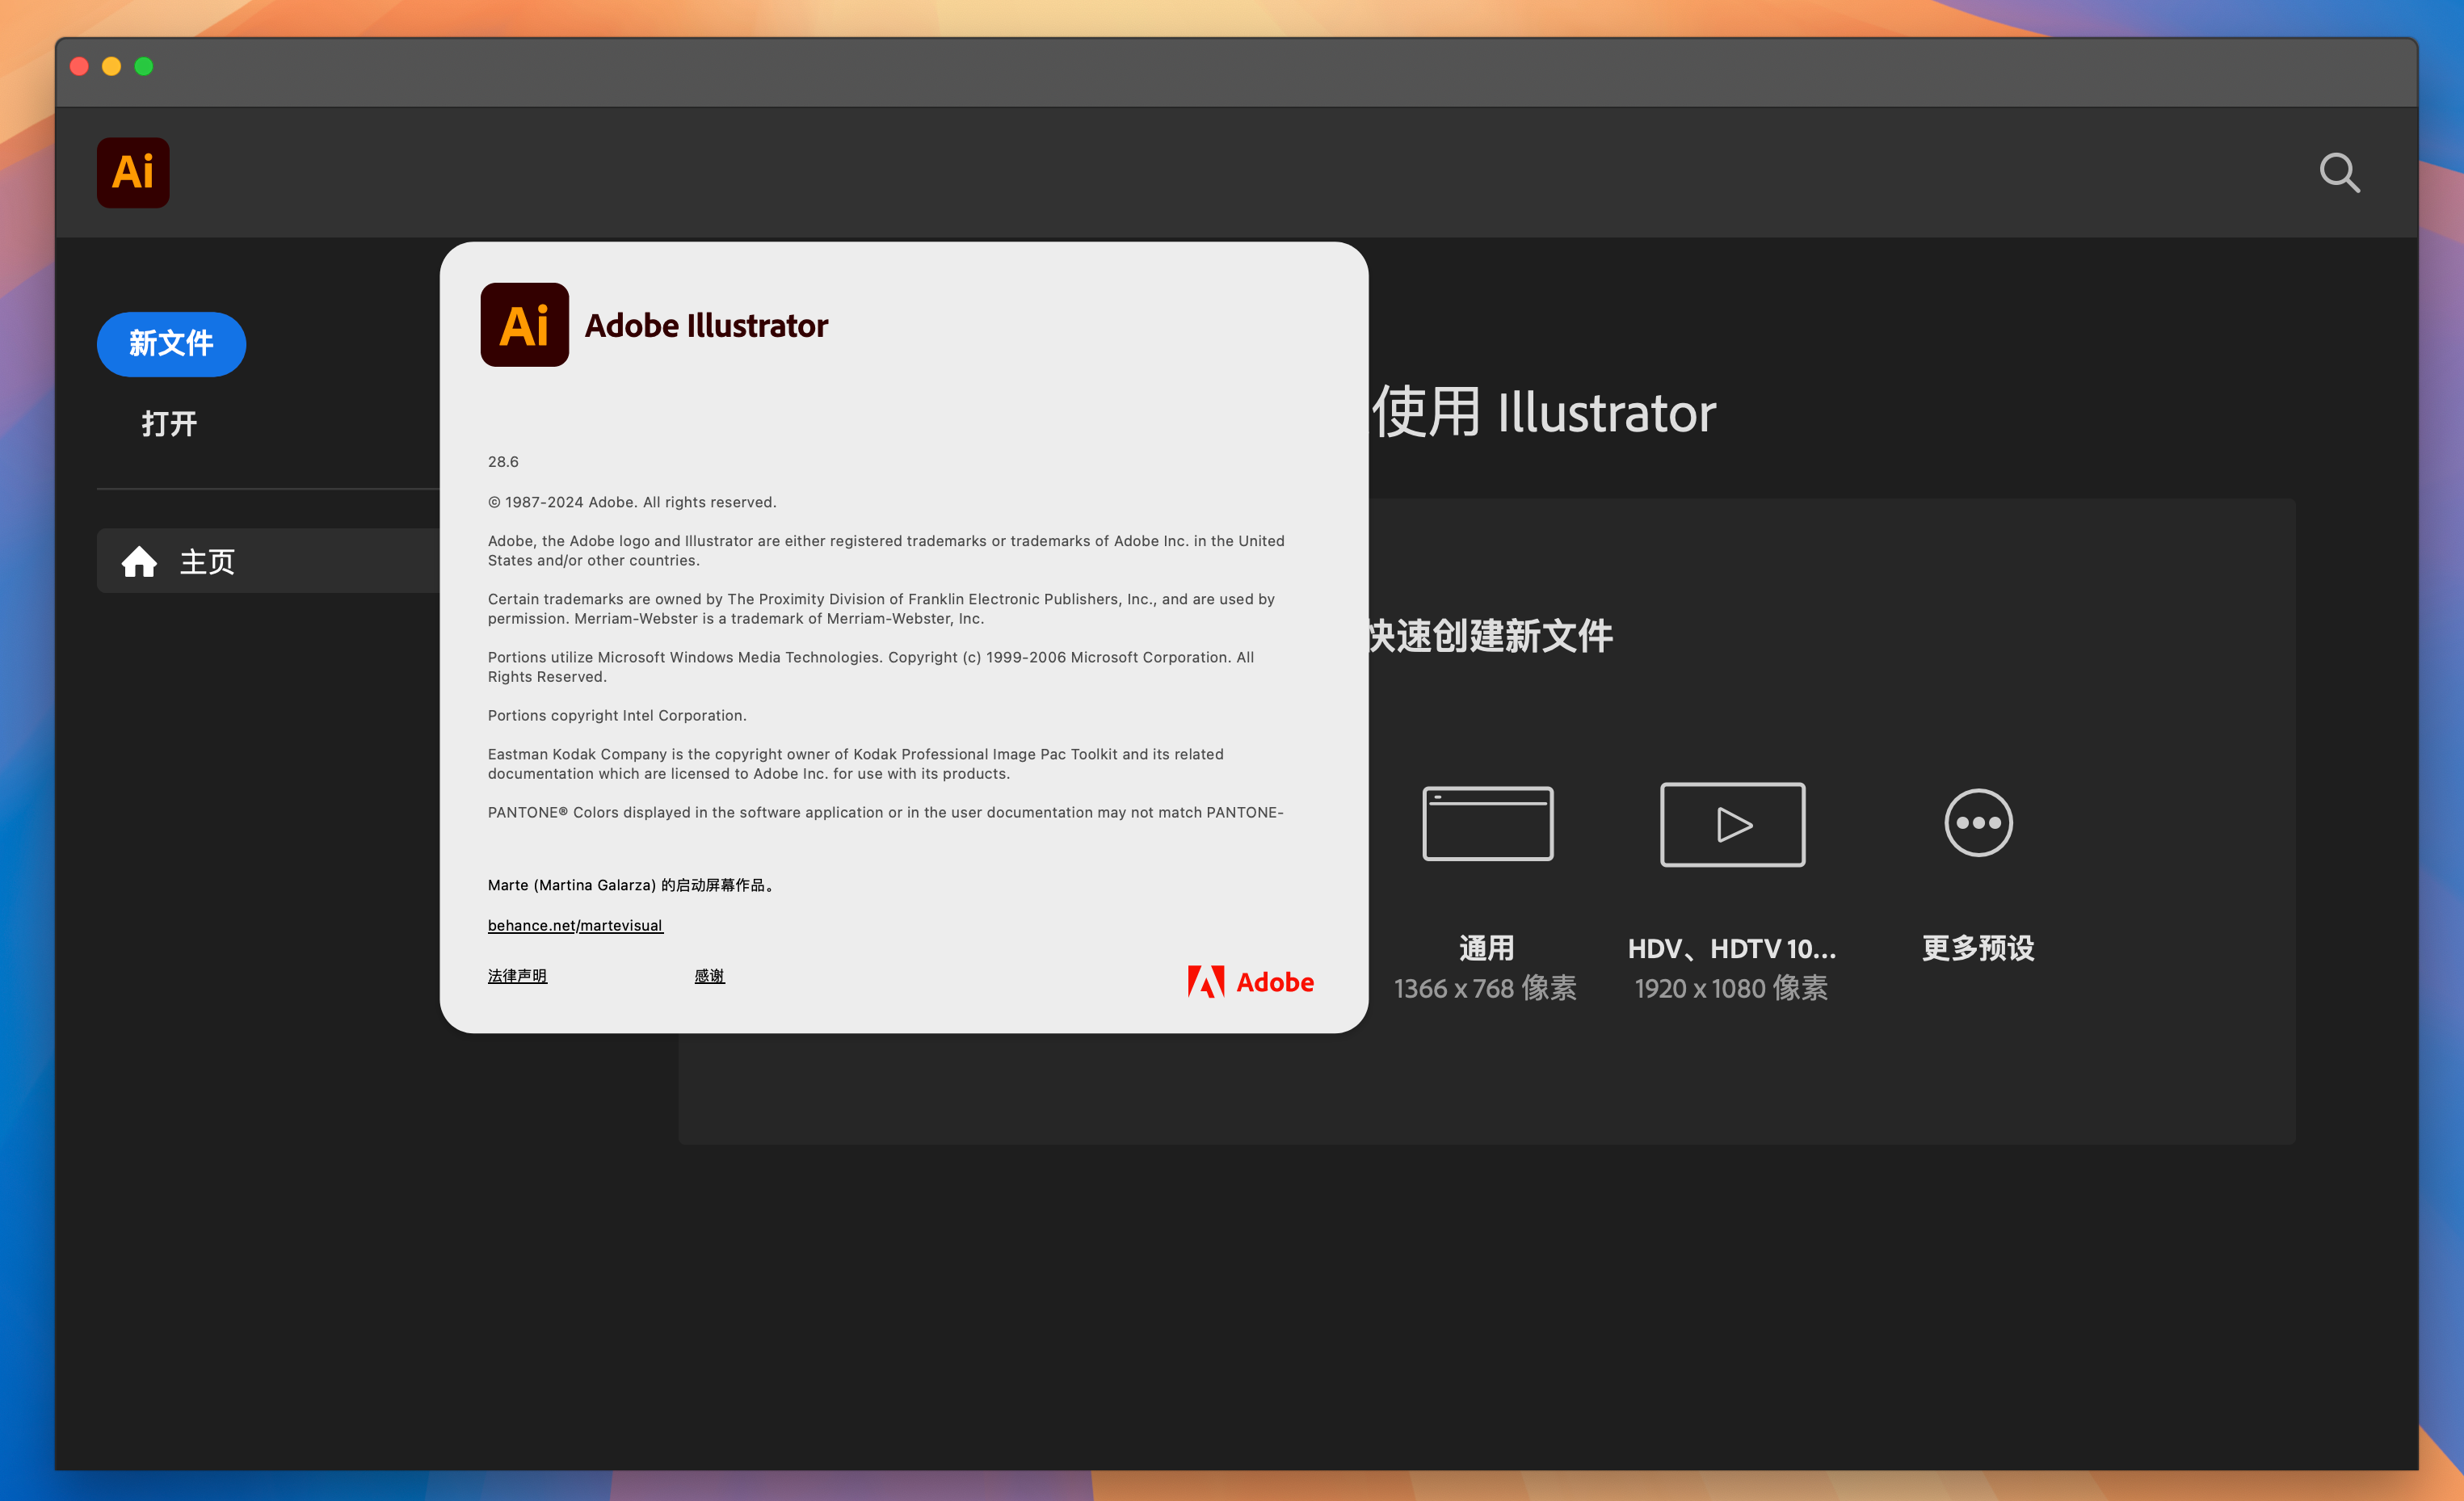
Task: Open the 感谢 credits link
Action: tap(709, 975)
